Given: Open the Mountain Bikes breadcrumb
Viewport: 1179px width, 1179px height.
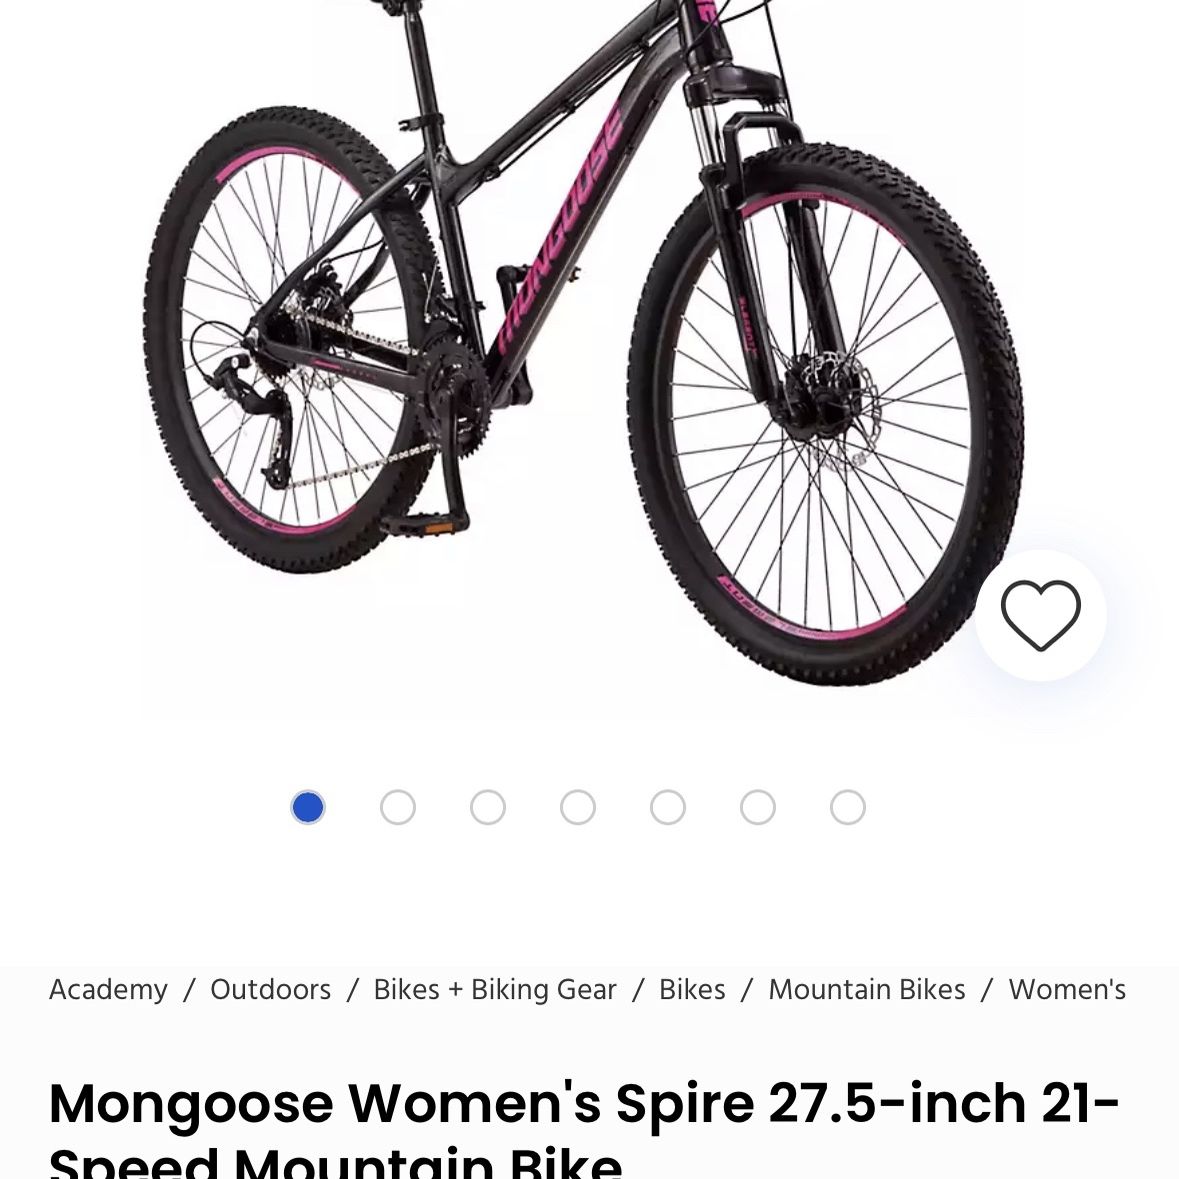Looking at the screenshot, I should [x=866, y=990].
